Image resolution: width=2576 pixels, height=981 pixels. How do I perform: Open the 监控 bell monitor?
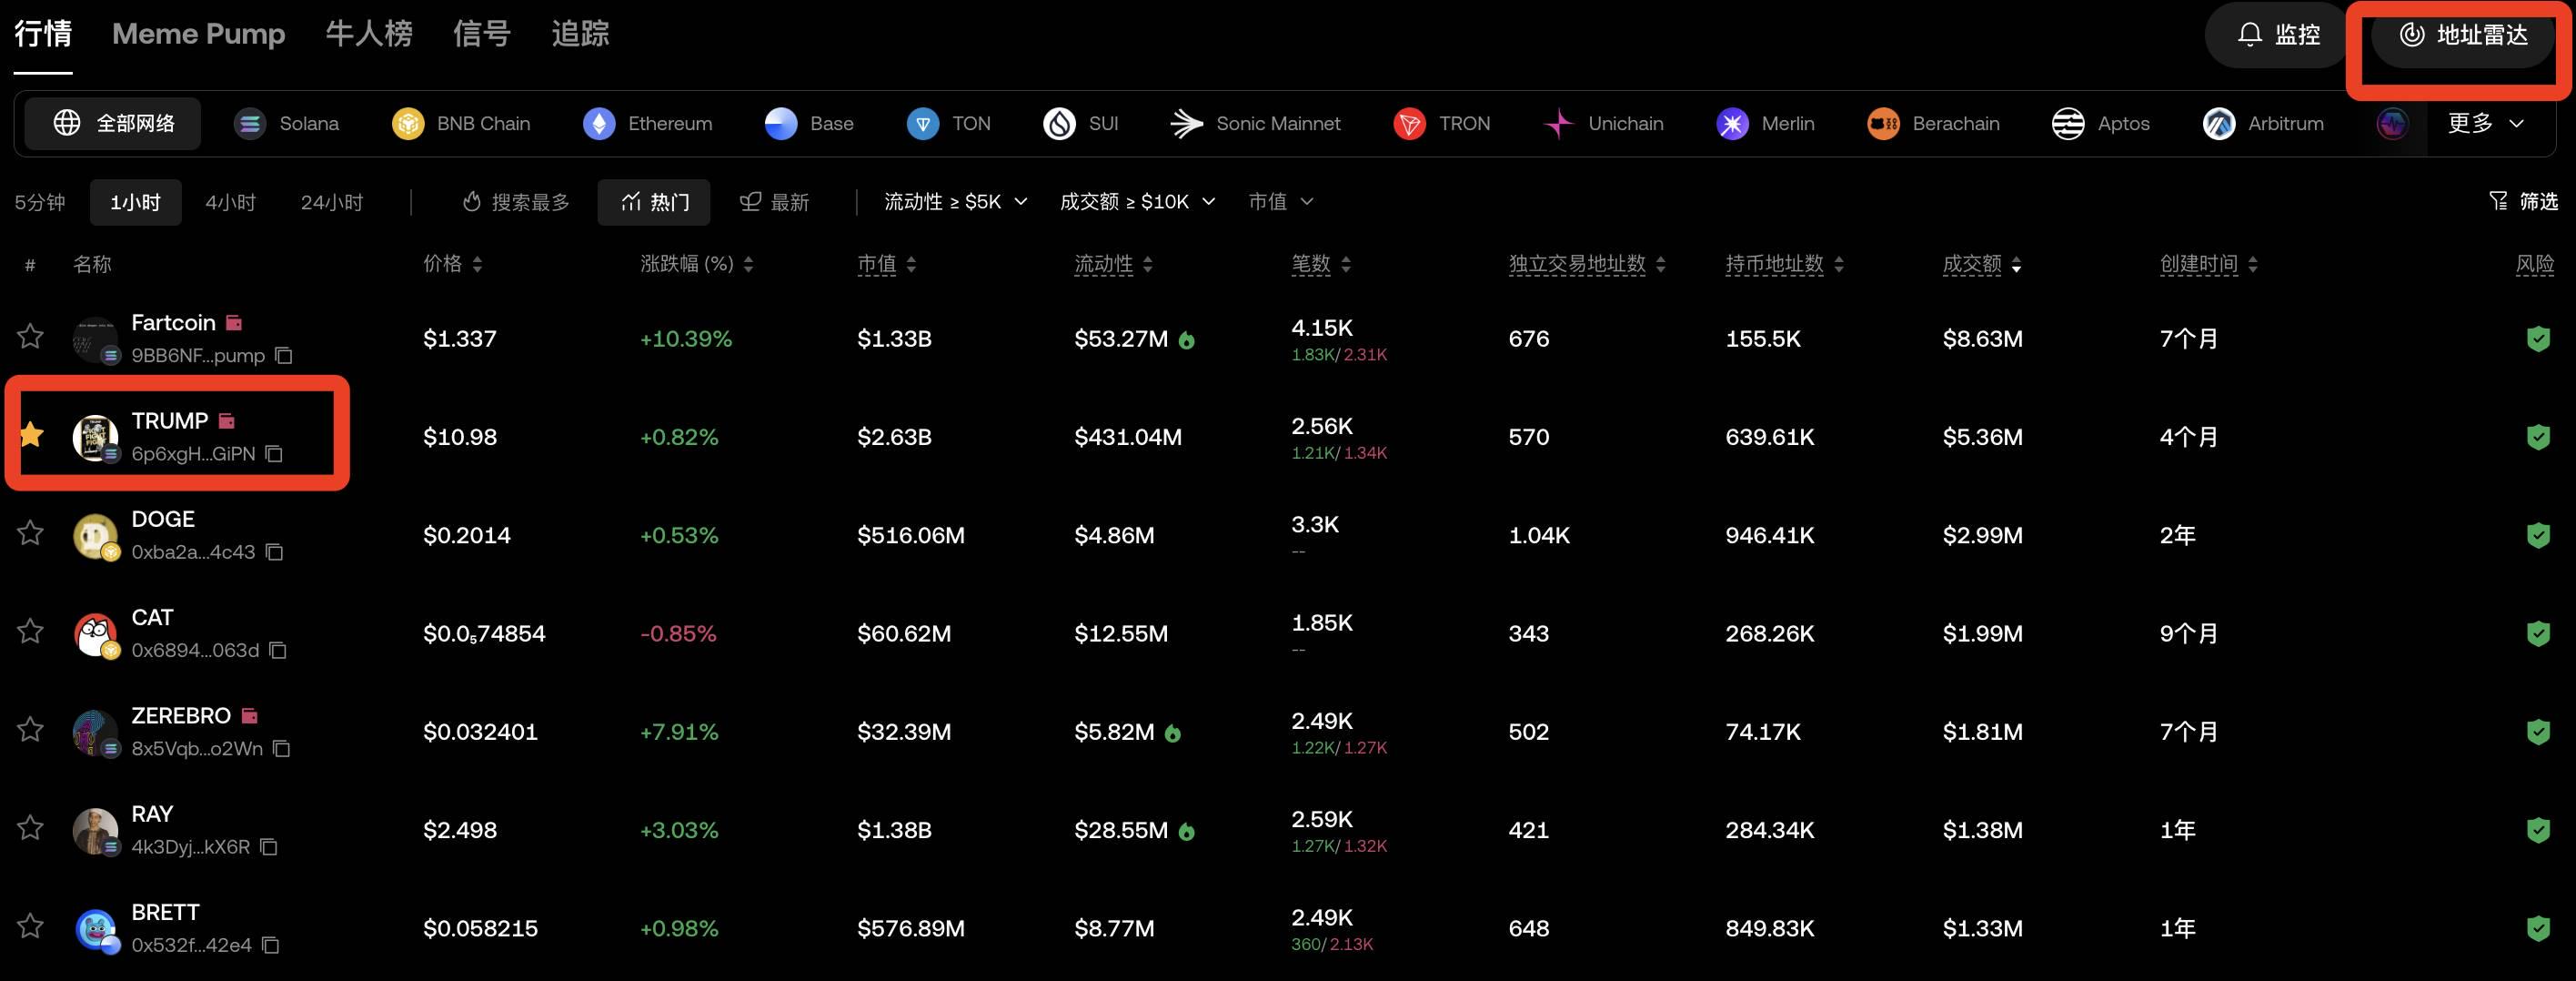click(2279, 35)
